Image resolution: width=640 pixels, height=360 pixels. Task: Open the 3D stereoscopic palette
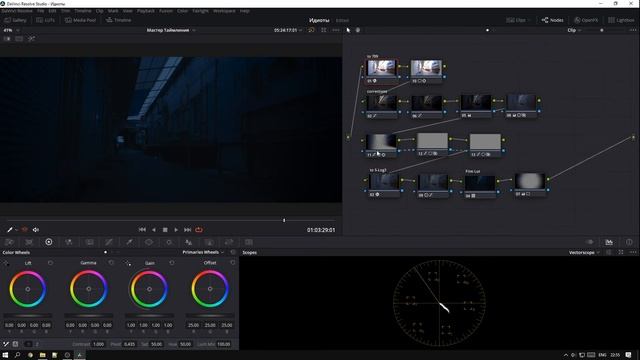pos(249,242)
